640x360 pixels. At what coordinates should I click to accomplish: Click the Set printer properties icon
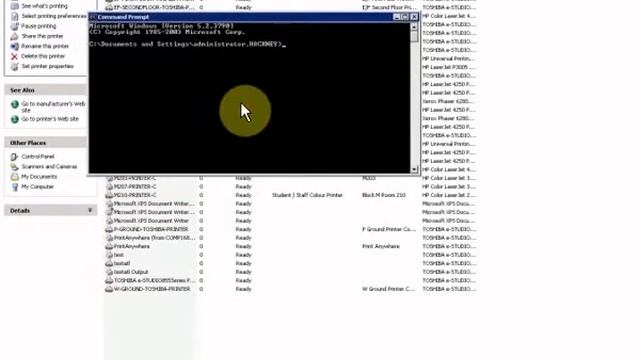pos(14,66)
